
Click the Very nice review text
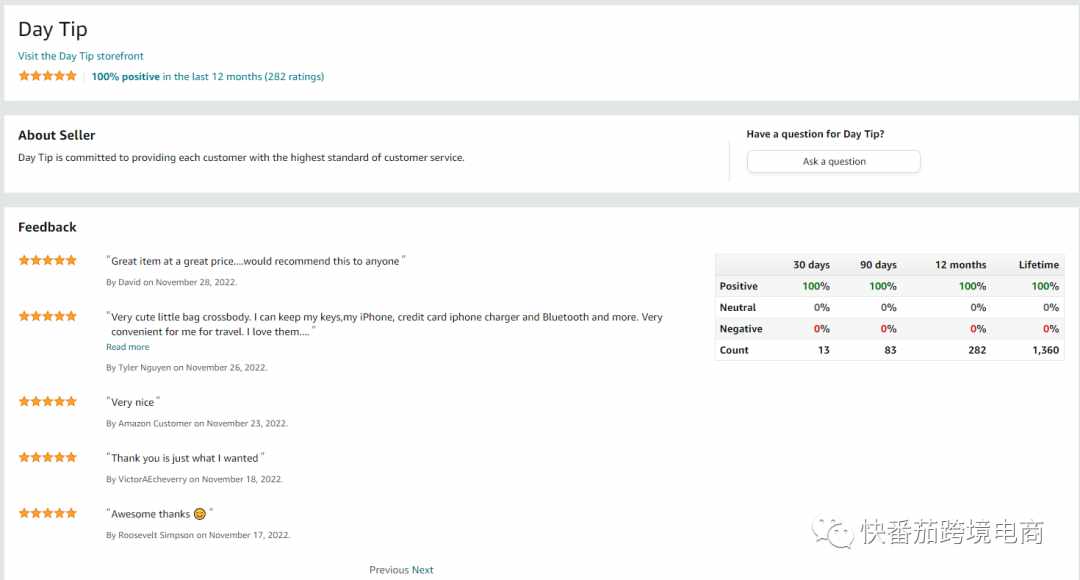coord(133,402)
